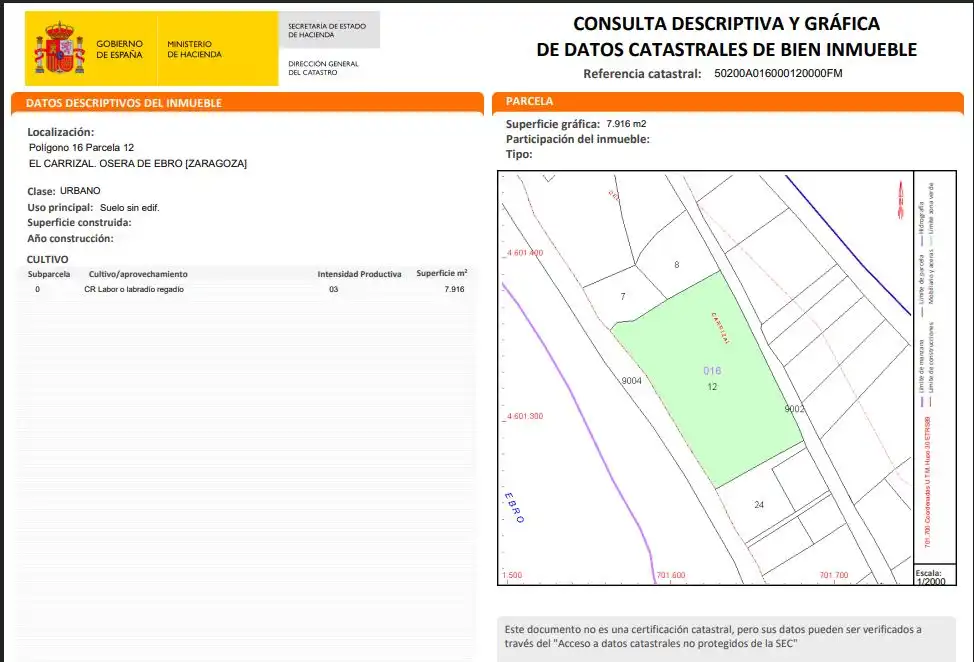
Task: Click the 'Tipo:' label
Action: (x=519, y=154)
